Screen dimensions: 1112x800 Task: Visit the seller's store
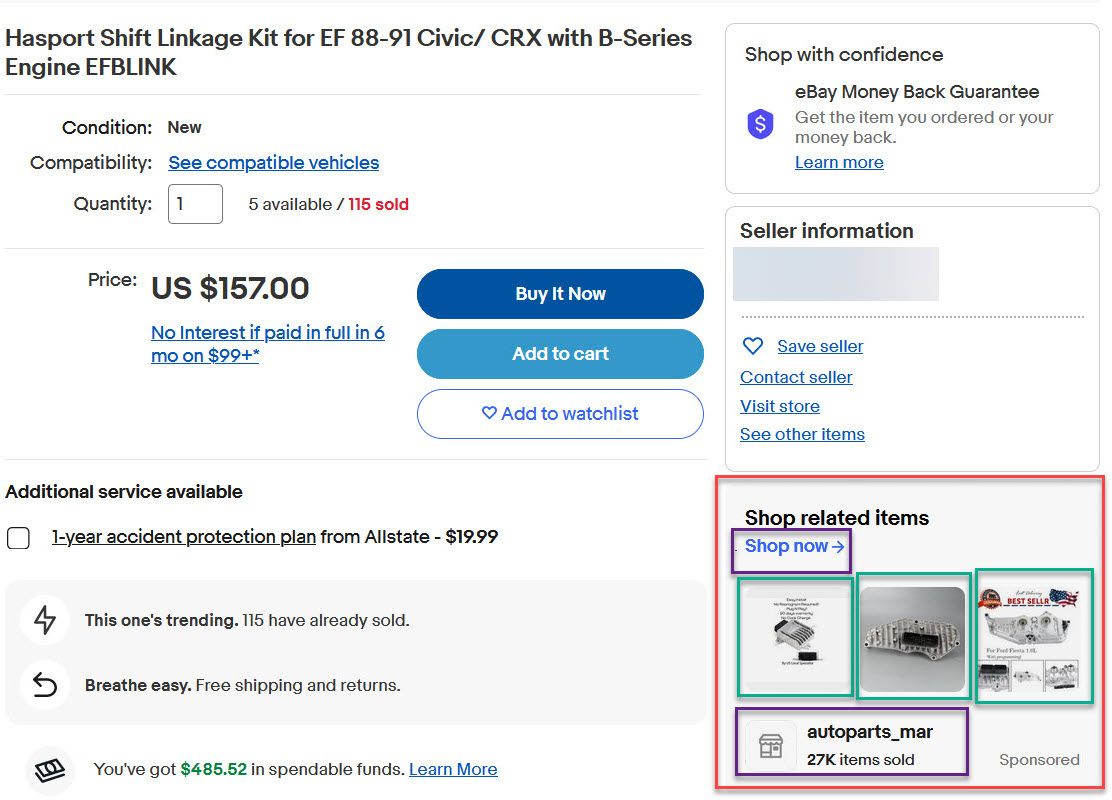pos(779,406)
